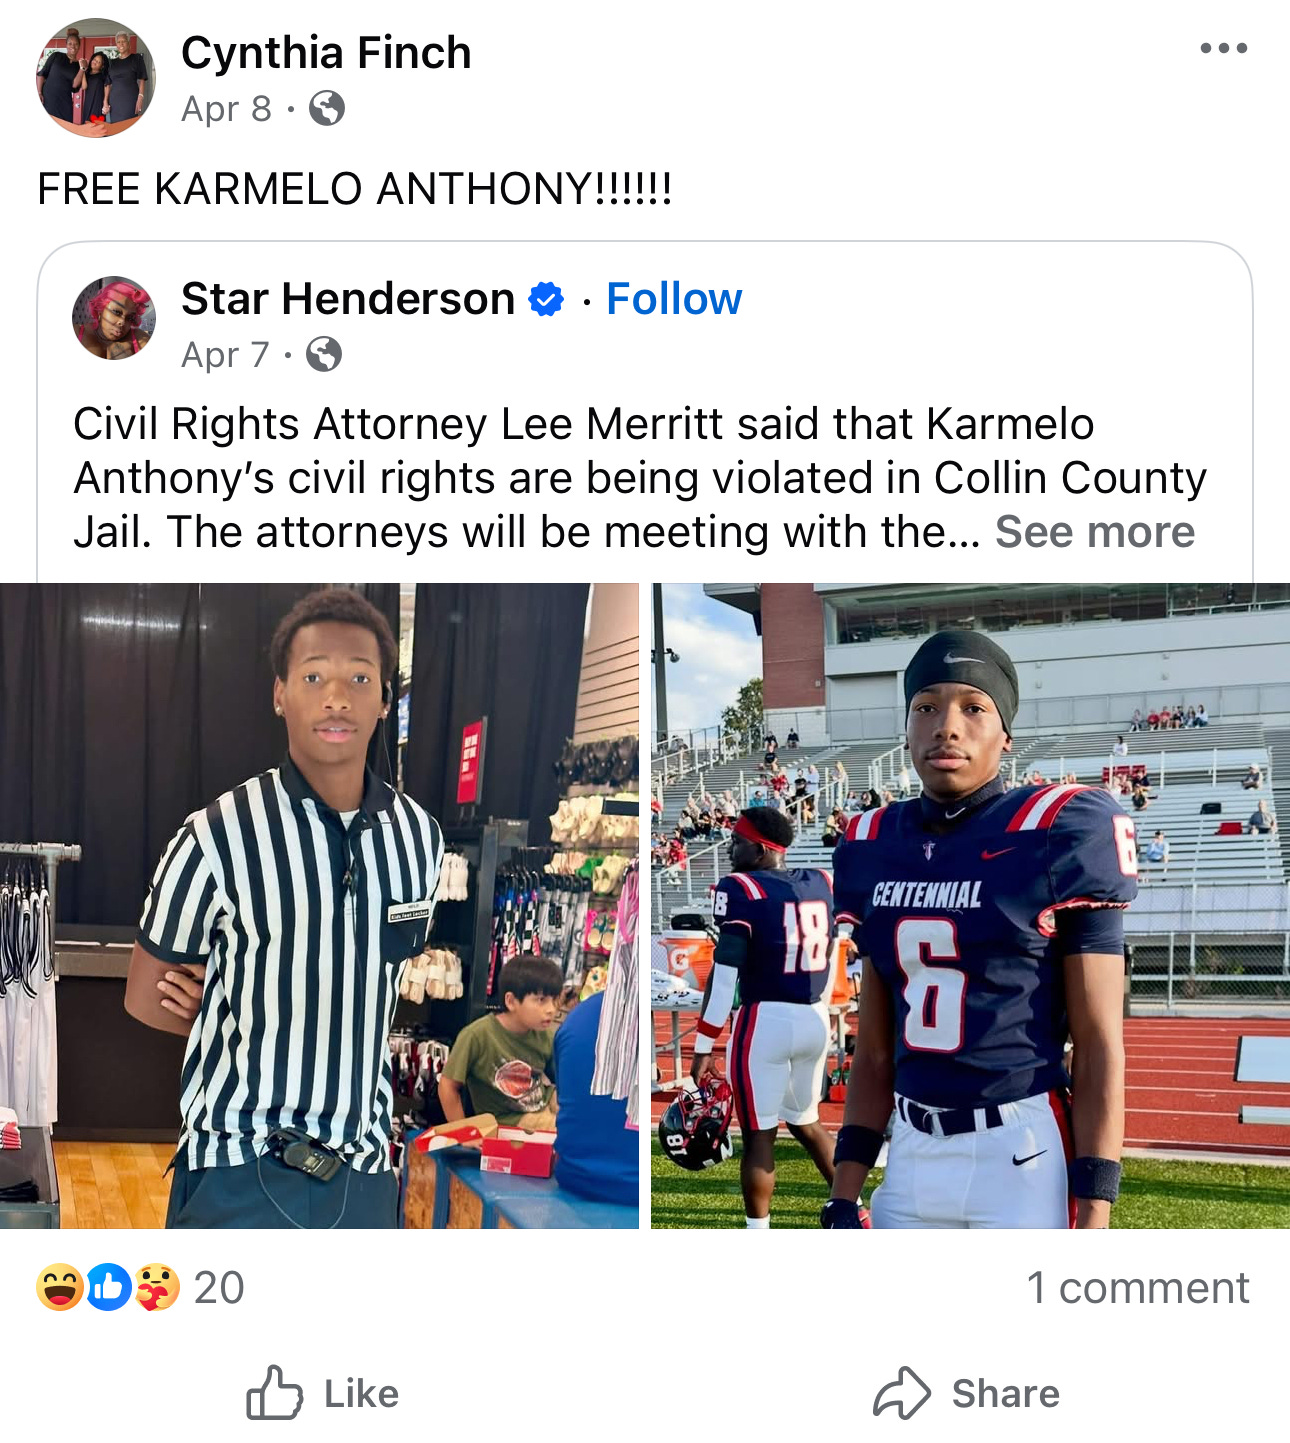This screenshot has height=1443, width=1290.
Task: Open the three-dot post options menu
Action: pyautogui.click(x=1224, y=48)
